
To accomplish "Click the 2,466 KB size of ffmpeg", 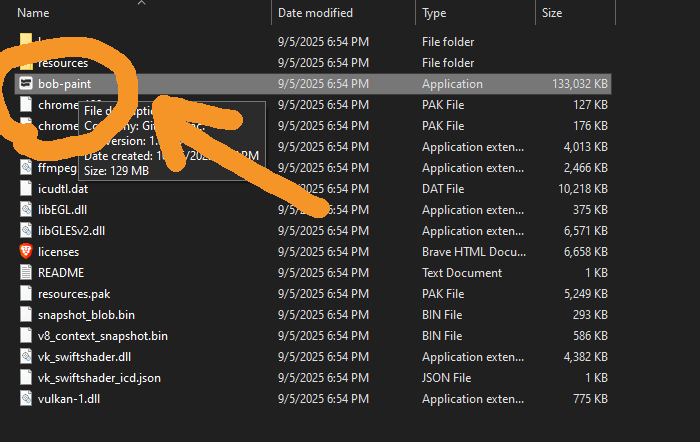I will coord(585,168).
